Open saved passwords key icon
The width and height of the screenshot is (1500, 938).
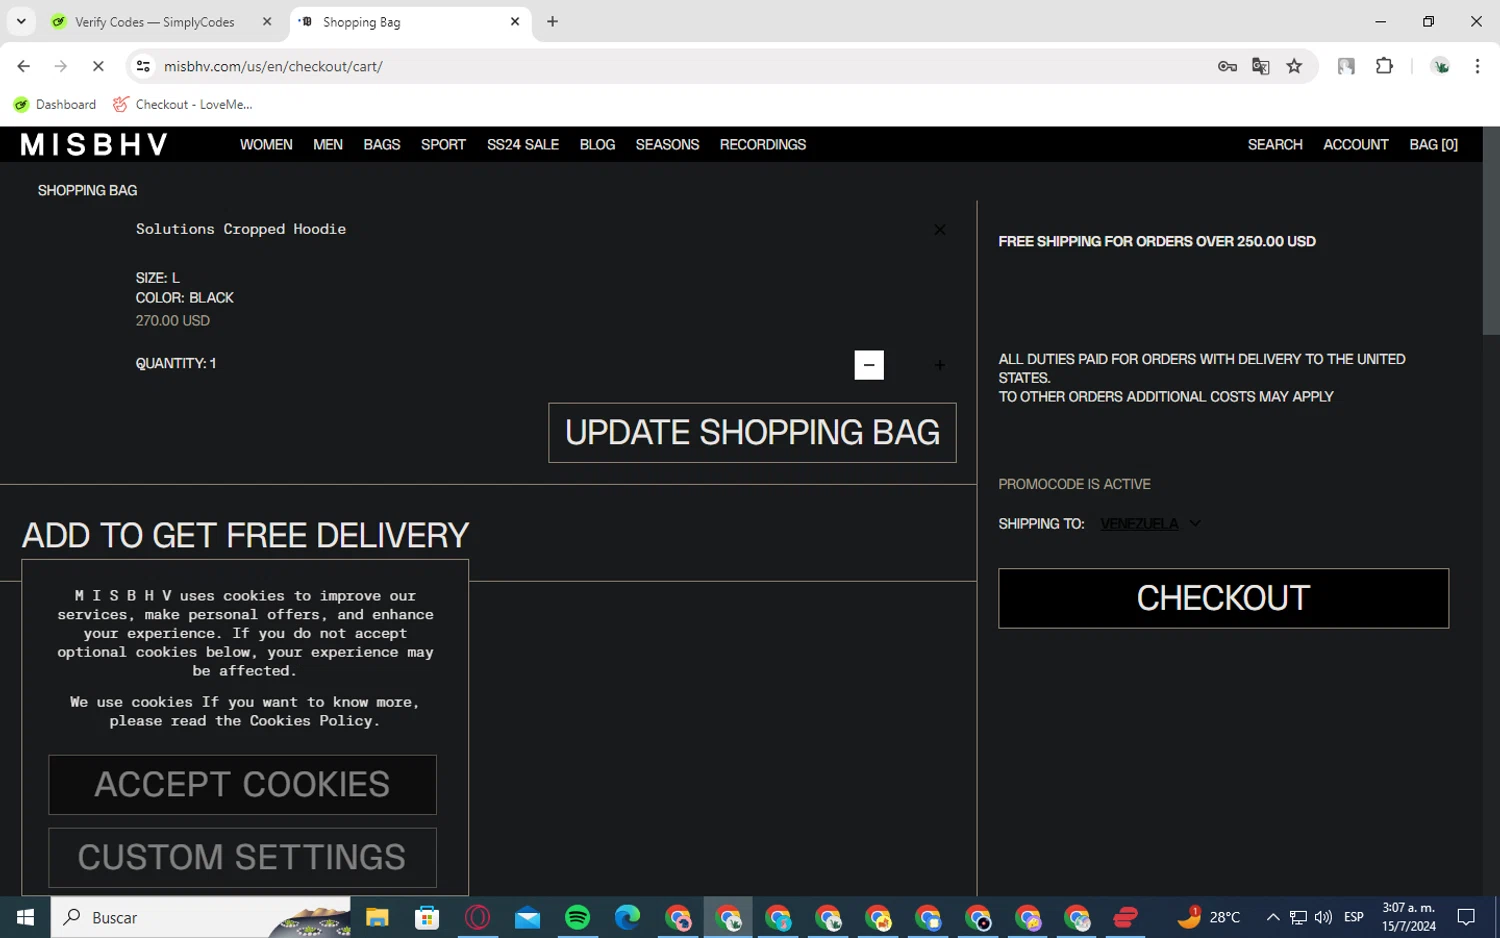[x=1227, y=66]
